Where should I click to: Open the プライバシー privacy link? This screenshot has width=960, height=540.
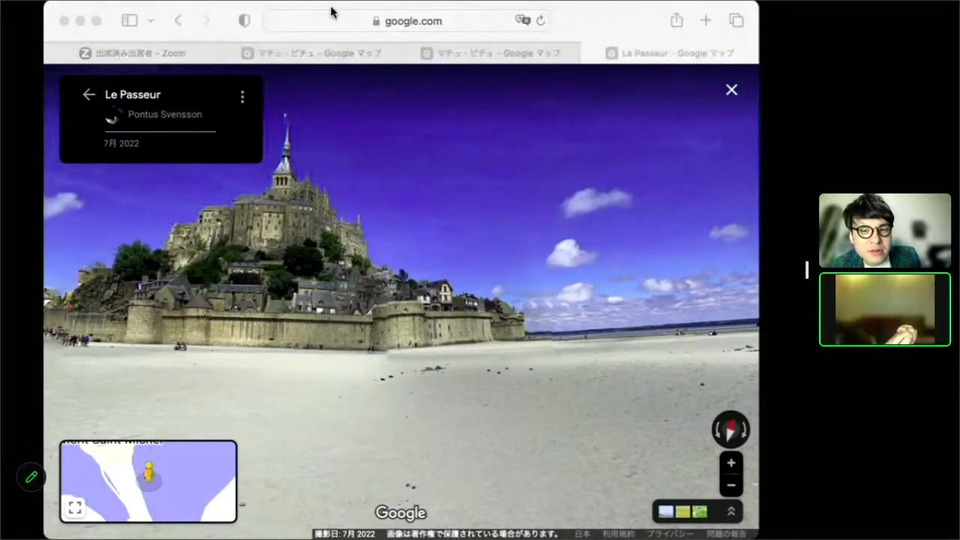click(670, 534)
